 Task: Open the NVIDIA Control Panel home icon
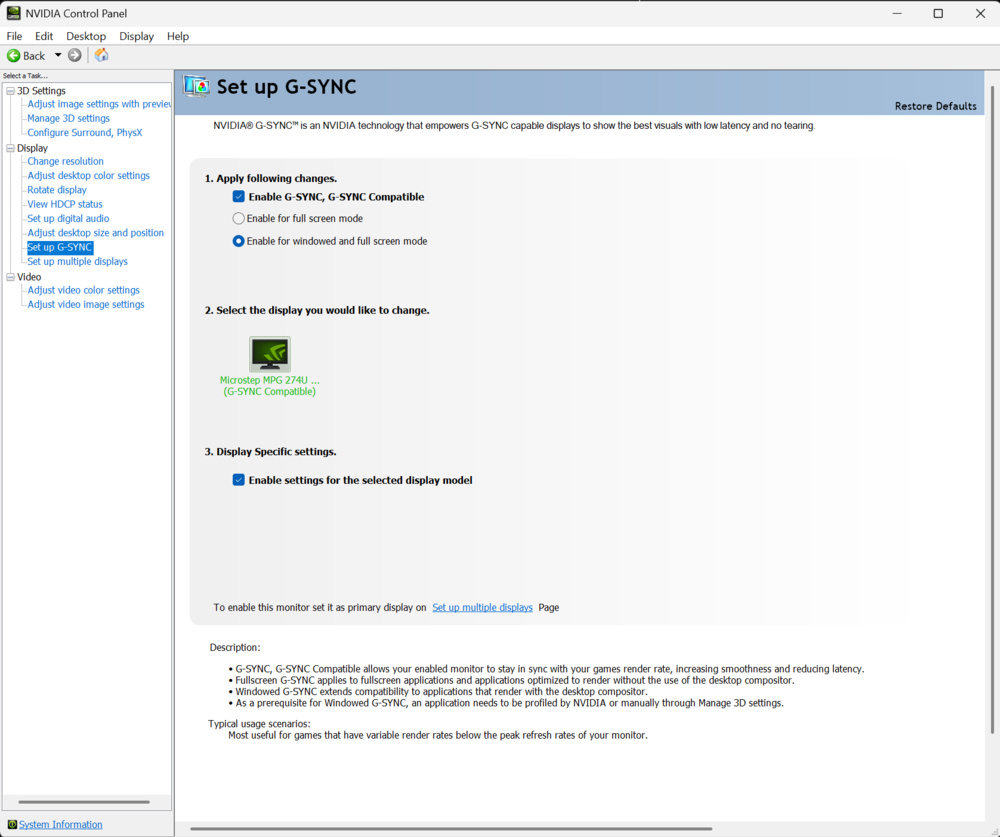click(x=100, y=55)
